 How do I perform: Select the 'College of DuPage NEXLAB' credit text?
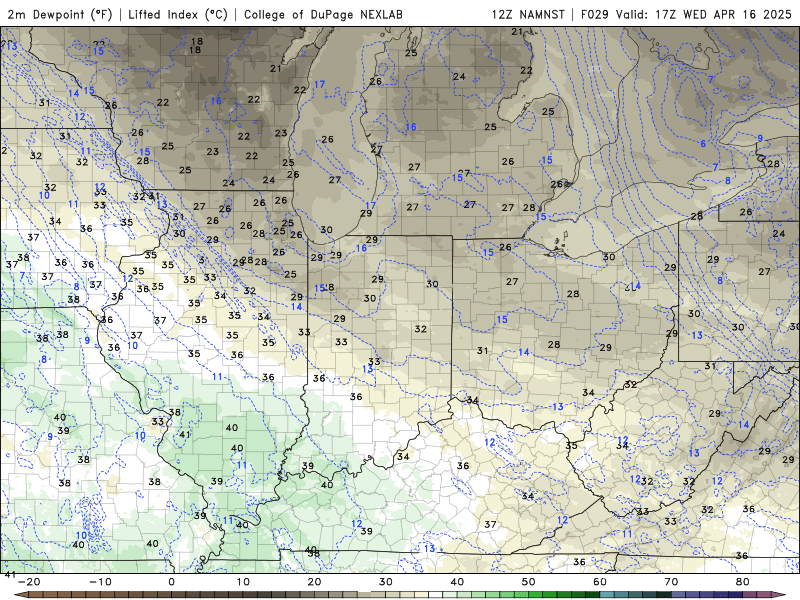[x=323, y=14]
